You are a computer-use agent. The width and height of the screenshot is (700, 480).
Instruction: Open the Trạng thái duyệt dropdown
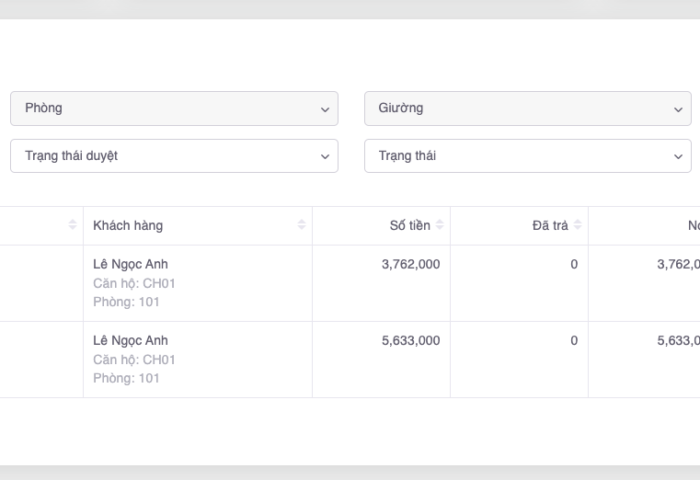click(174, 156)
